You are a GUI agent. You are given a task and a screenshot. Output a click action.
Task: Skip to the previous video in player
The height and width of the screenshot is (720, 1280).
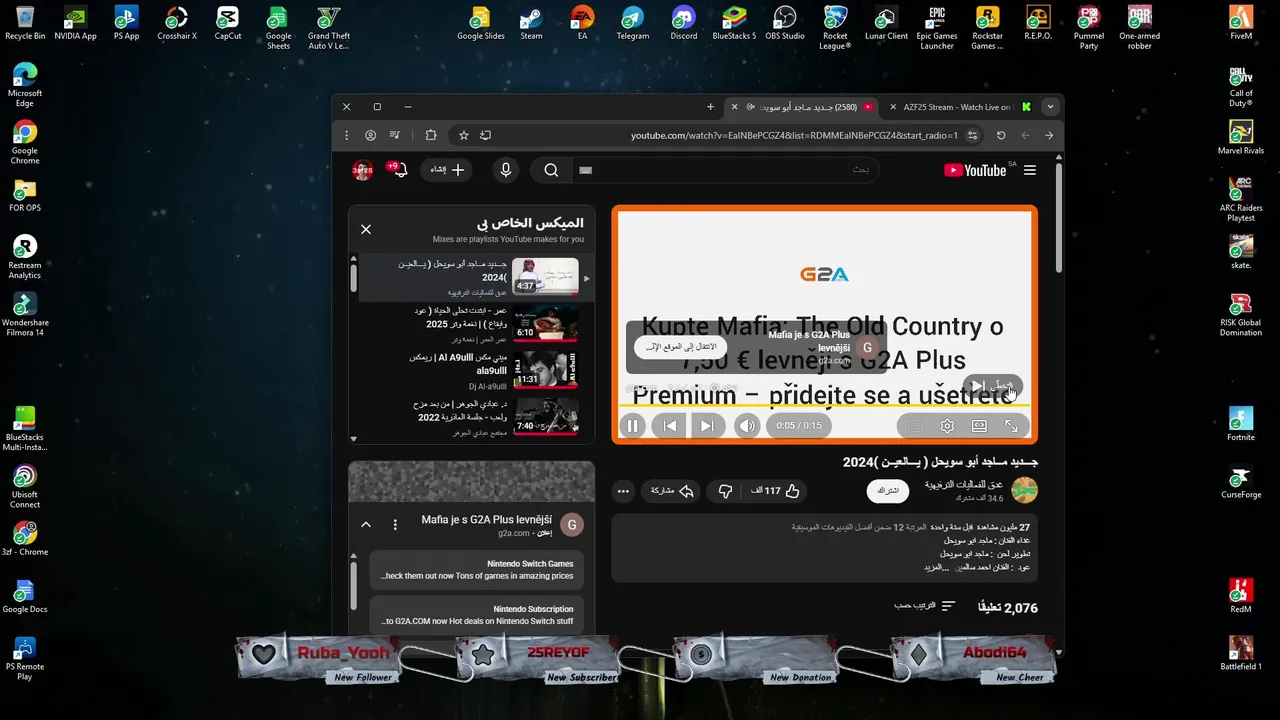coord(670,426)
